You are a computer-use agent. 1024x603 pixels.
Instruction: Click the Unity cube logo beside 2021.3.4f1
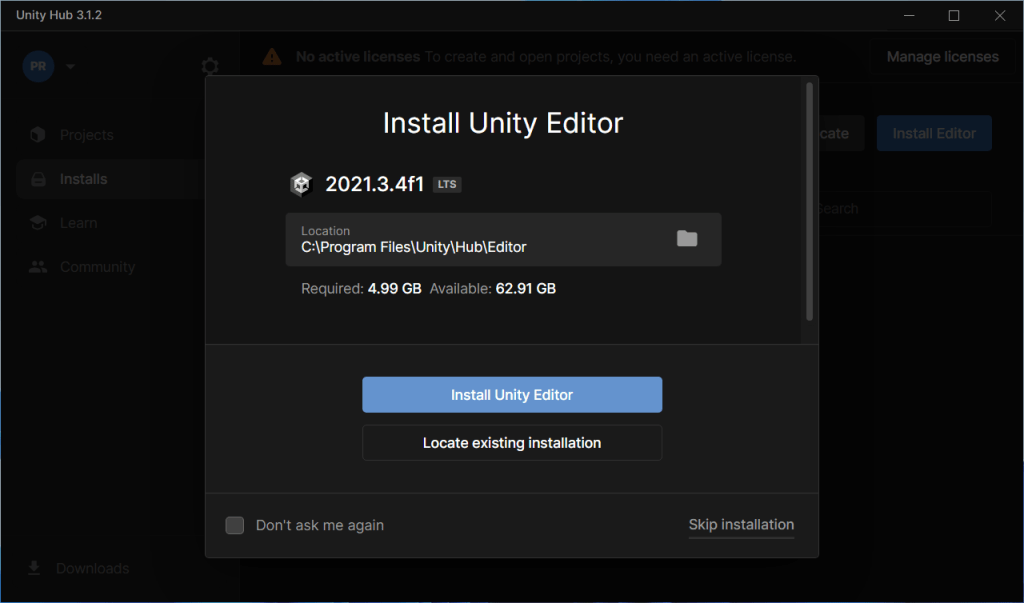[x=301, y=184]
